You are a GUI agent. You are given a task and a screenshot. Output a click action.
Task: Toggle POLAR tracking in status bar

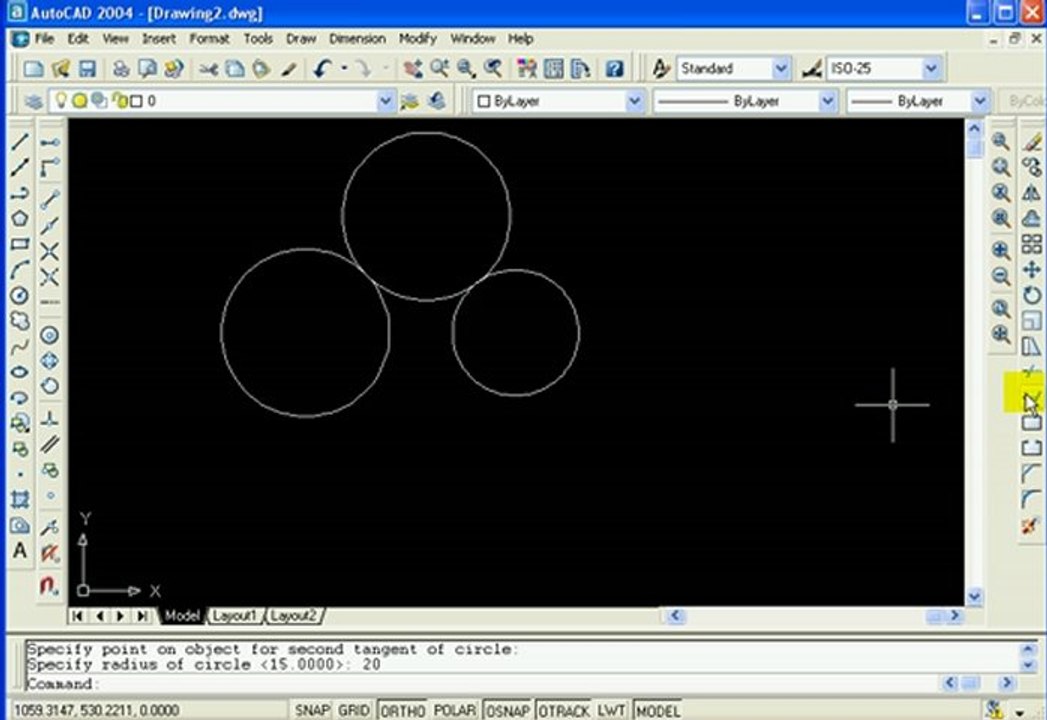coord(455,710)
